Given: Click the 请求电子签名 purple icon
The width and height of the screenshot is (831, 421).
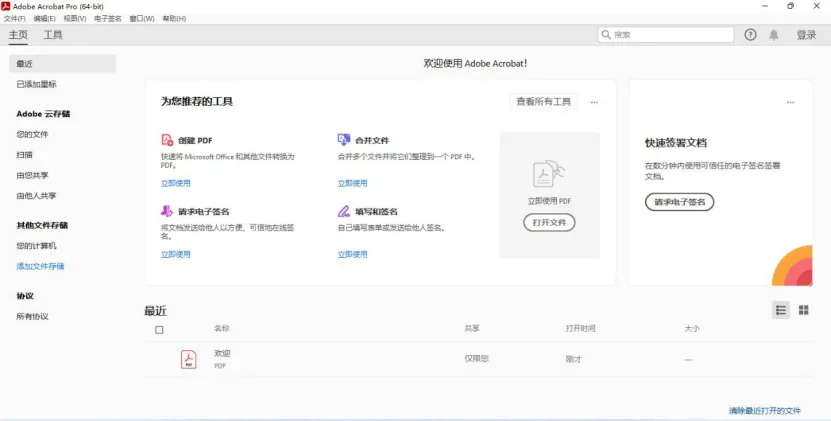Looking at the screenshot, I should tap(167, 211).
